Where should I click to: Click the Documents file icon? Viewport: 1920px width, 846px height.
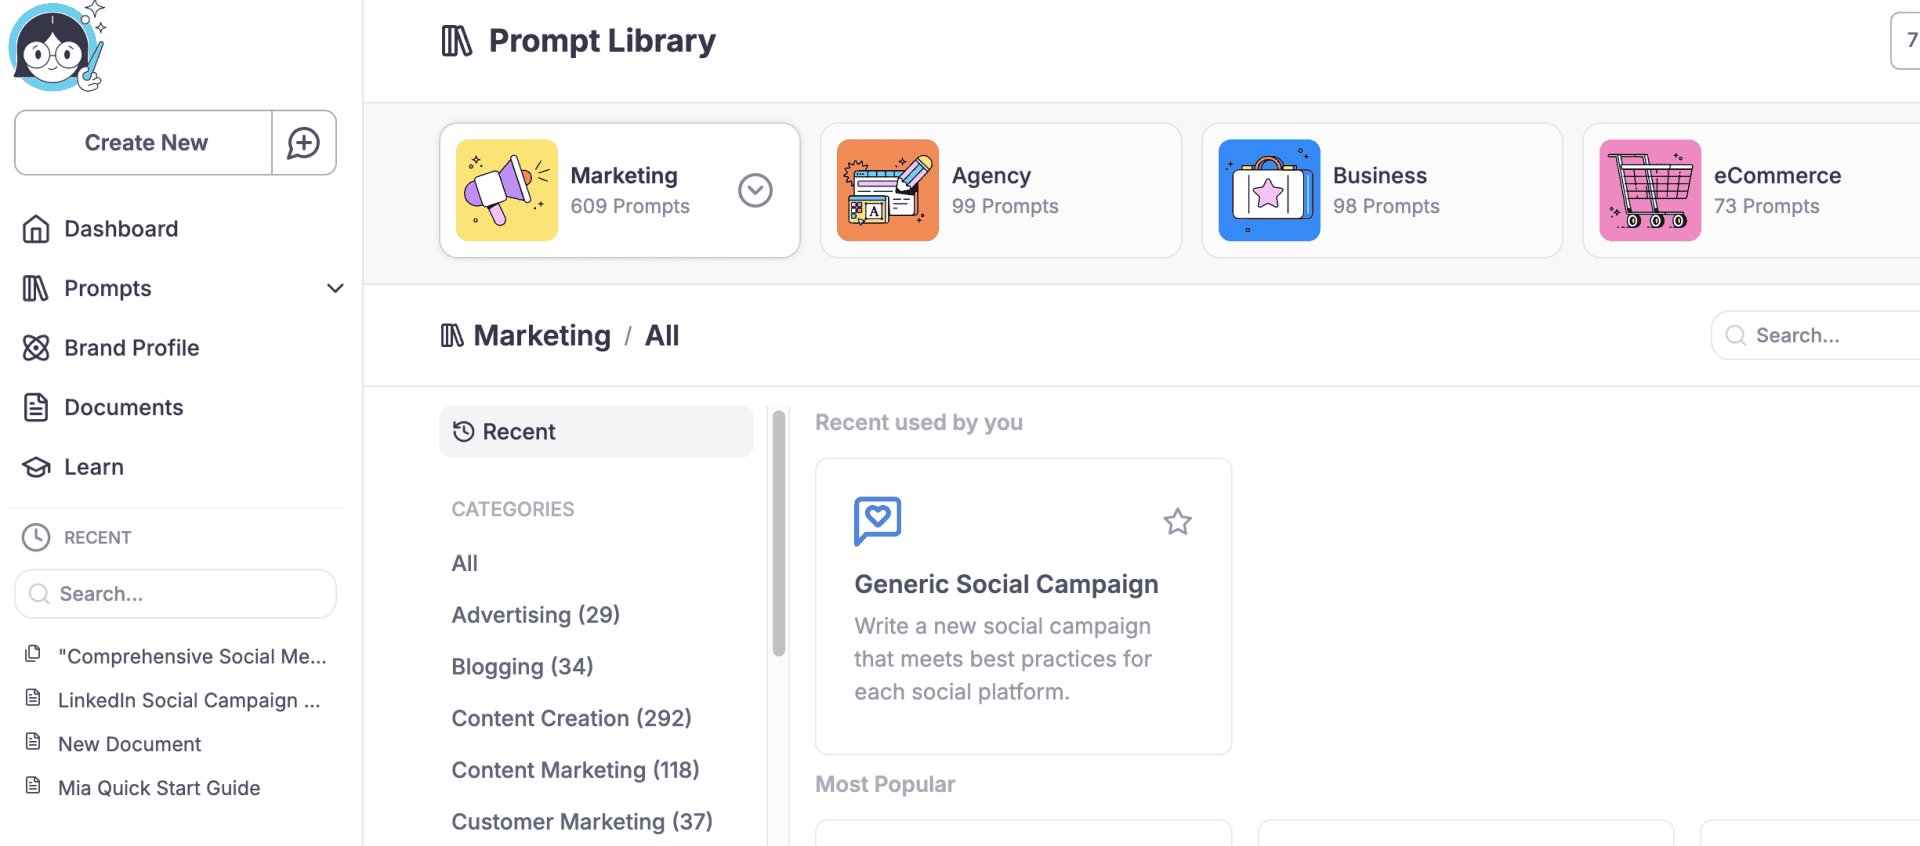(36, 408)
